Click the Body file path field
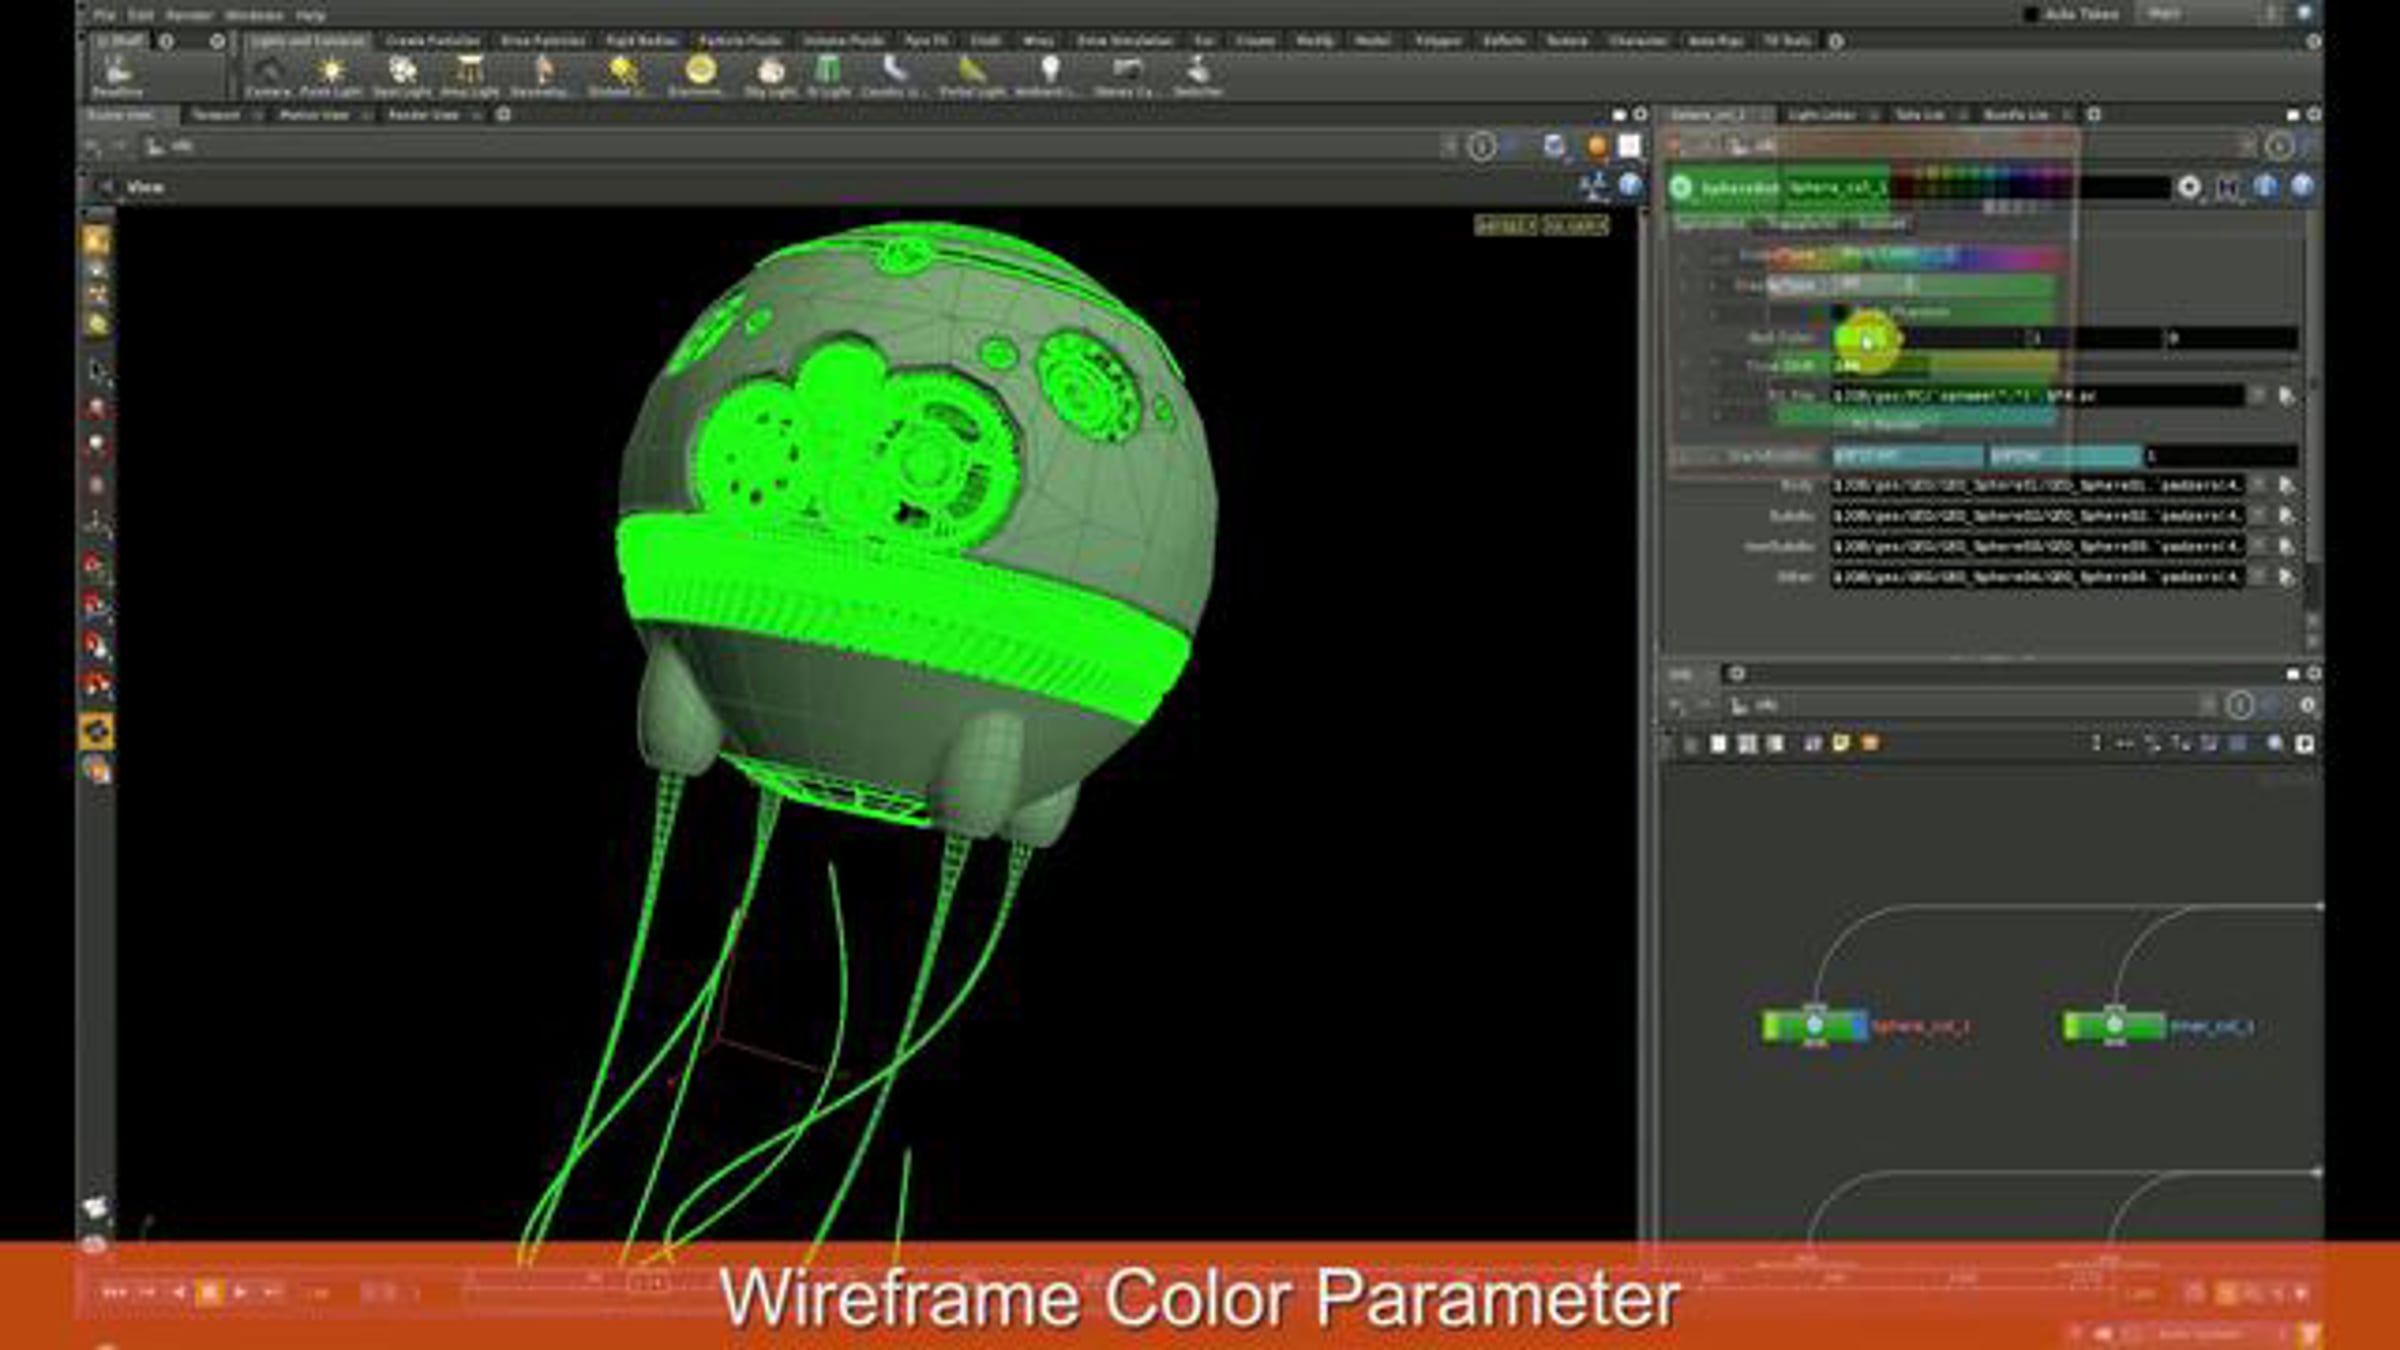 [x=2036, y=486]
